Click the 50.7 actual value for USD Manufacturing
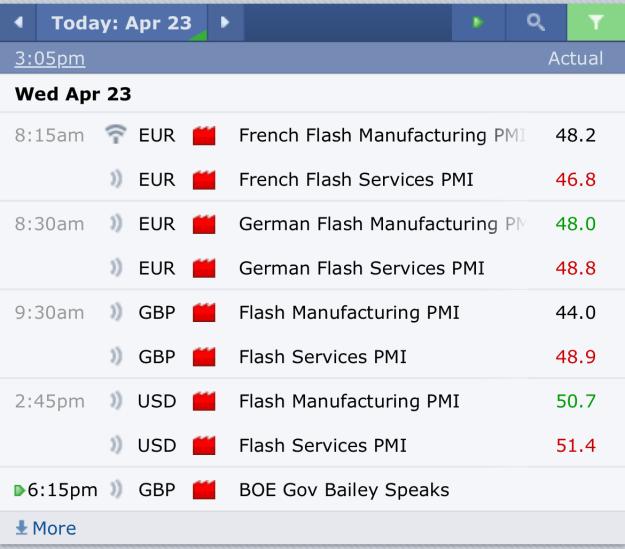 pos(576,401)
